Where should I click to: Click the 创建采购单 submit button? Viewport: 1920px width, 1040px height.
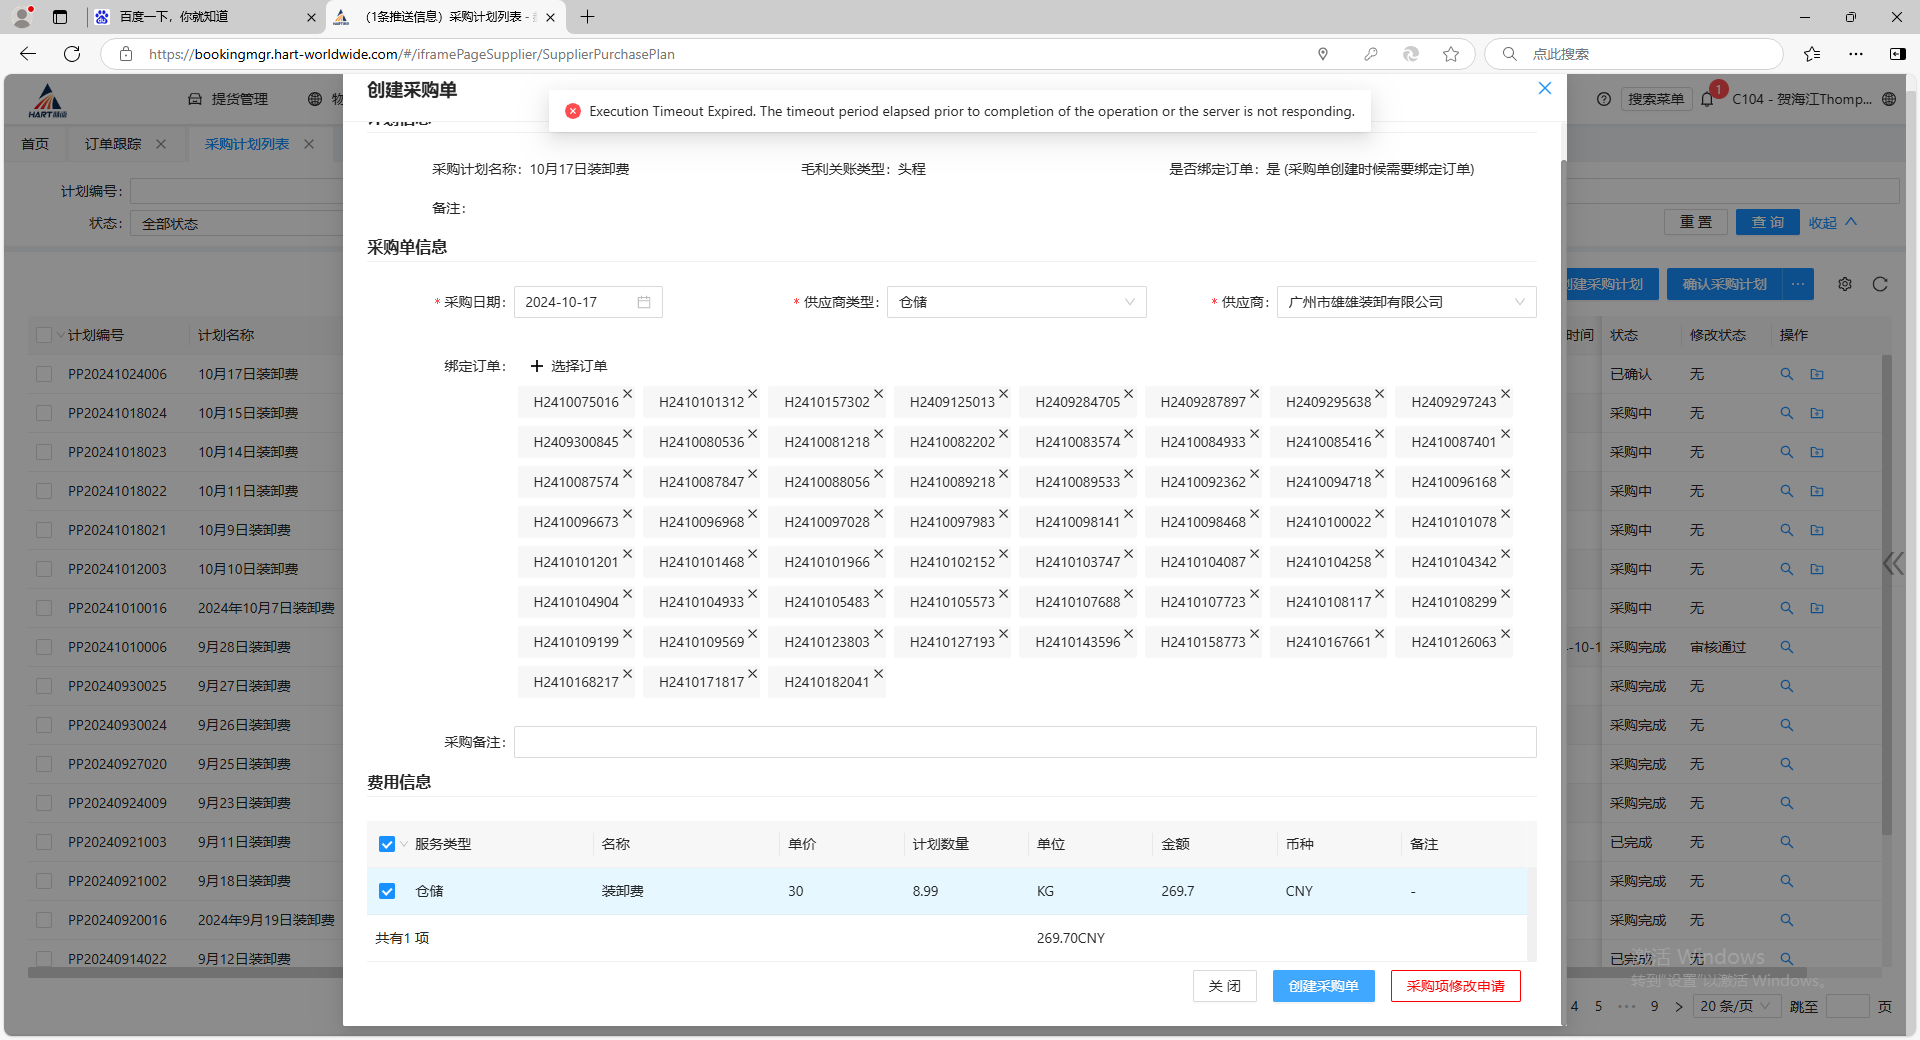[1323, 986]
